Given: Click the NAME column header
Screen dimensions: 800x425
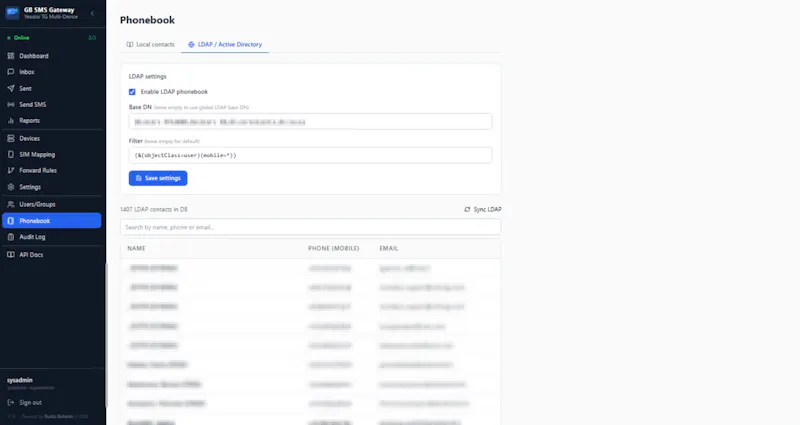Looking at the screenshot, I should point(136,248).
